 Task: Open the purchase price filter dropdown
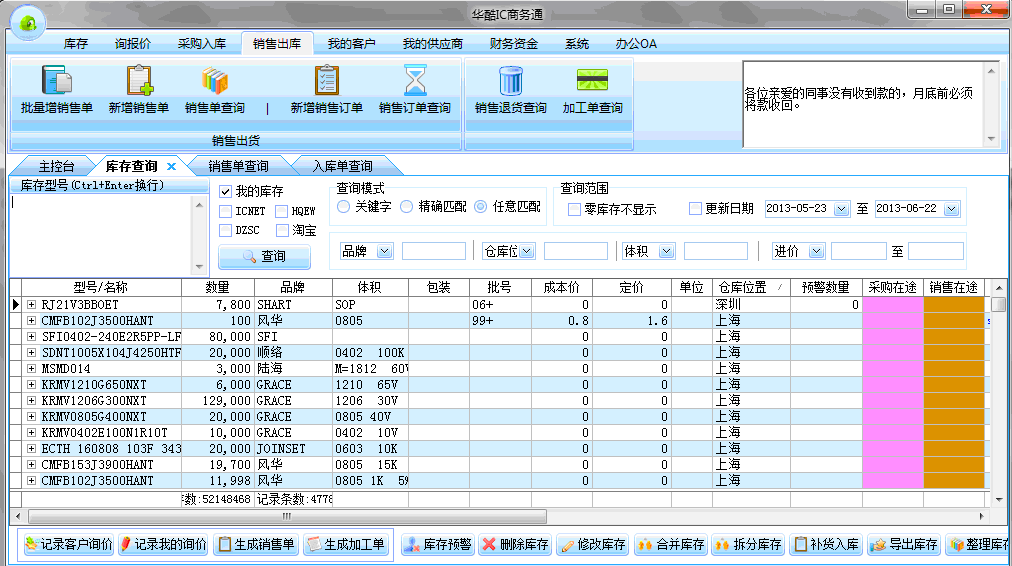click(x=816, y=251)
